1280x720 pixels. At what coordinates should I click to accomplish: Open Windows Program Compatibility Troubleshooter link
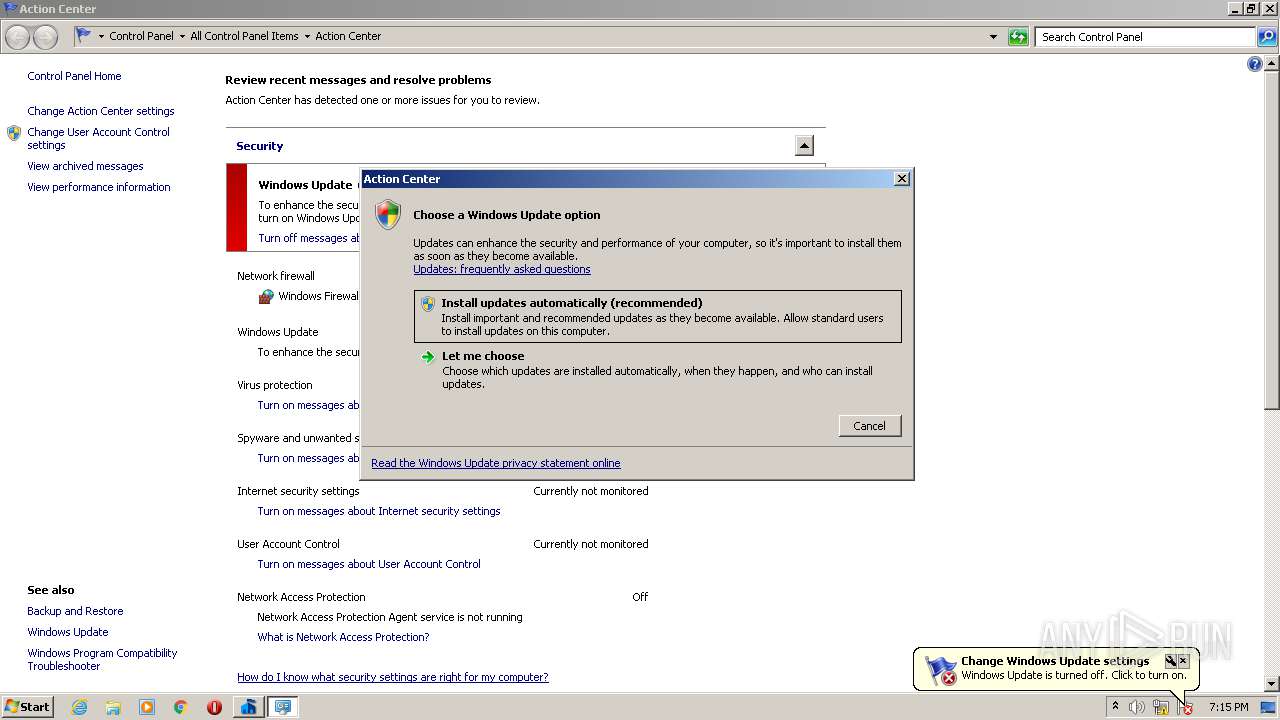click(102, 660)
